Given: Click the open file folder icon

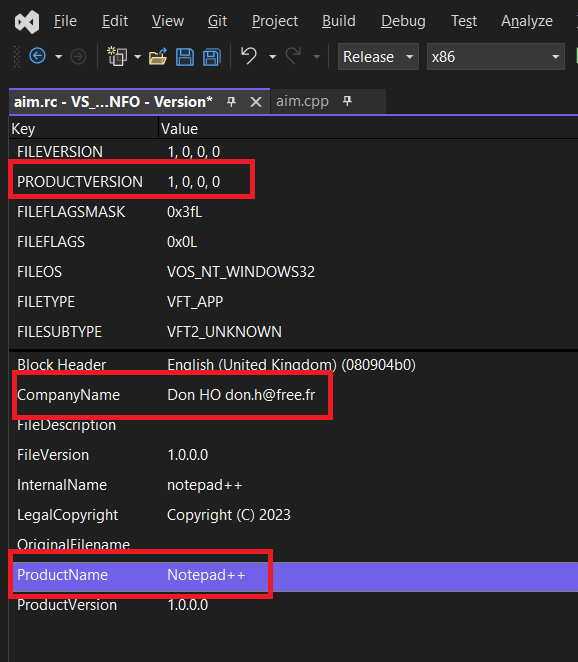Looking at the screenshot, I should tap(158, 57).
